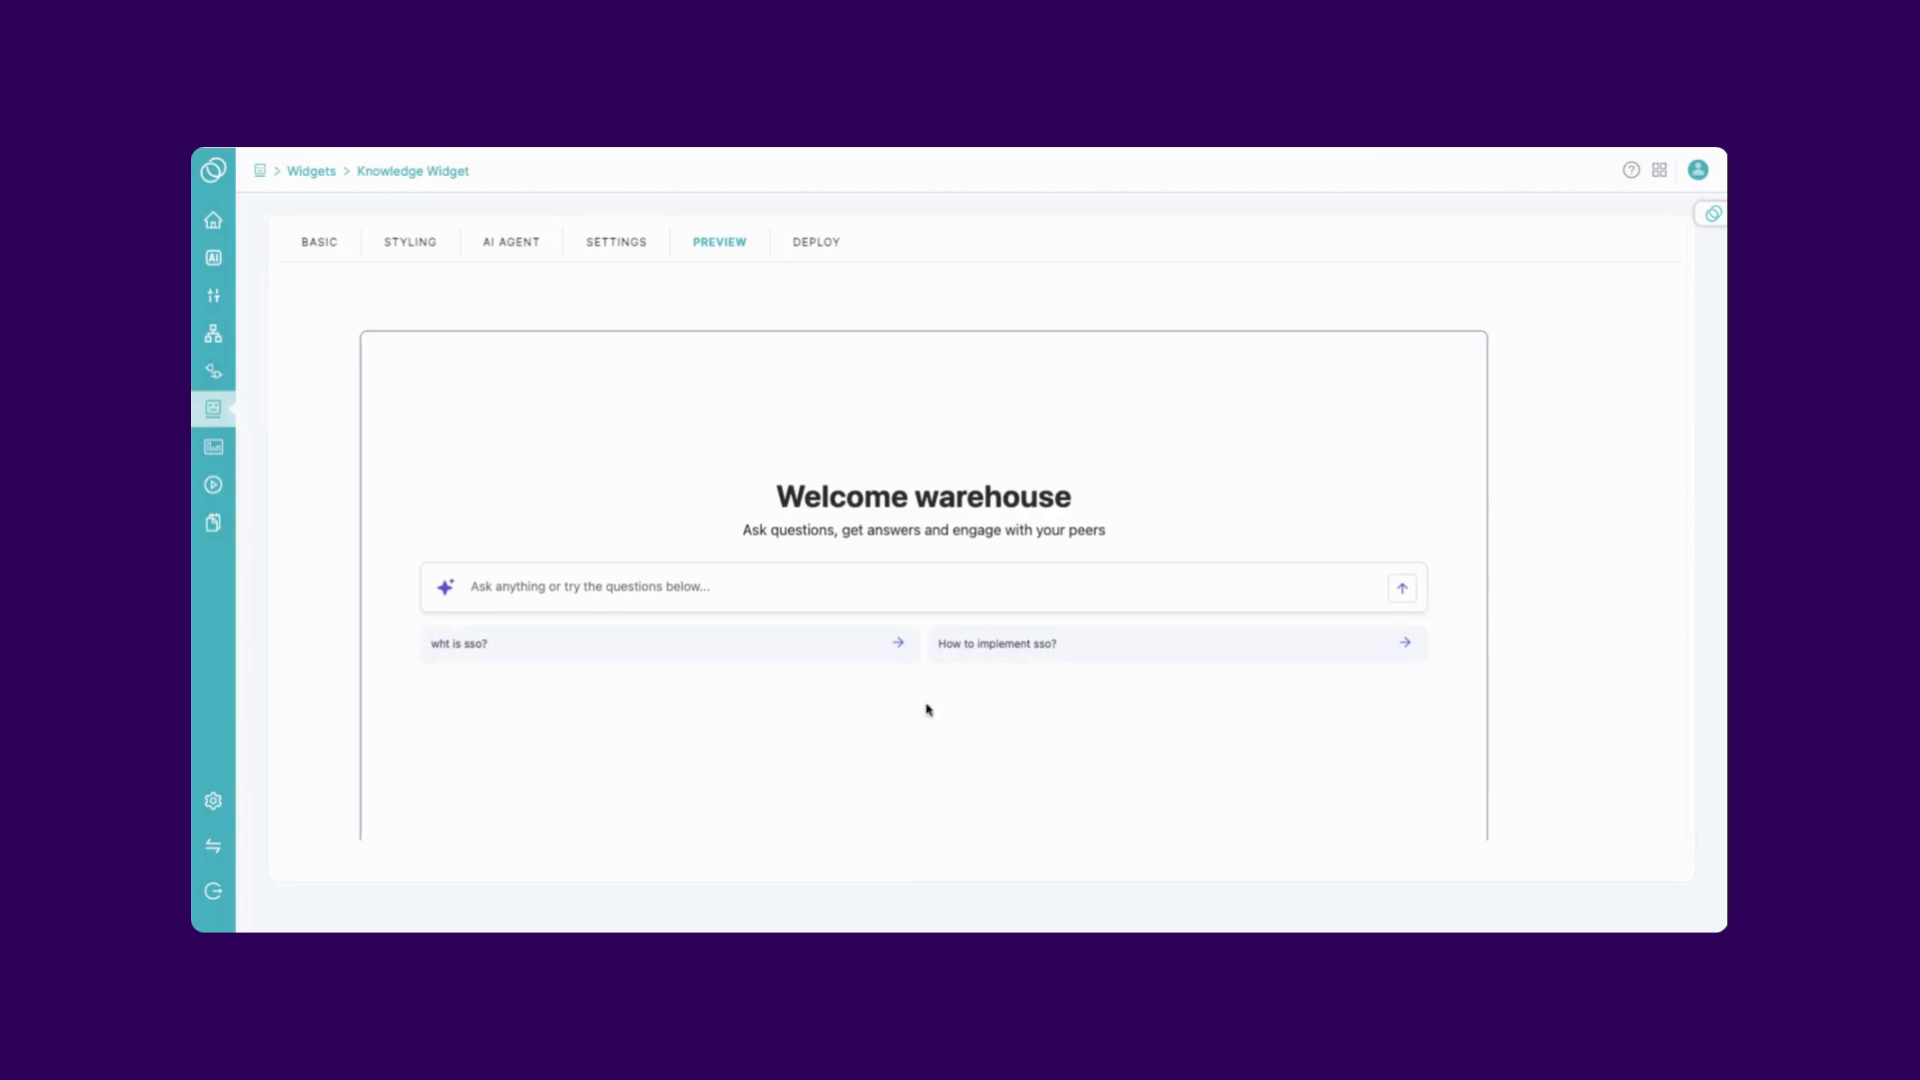This screenshot has width=1920, height=1080.
Task: Click the help question-mark icon
Action: (x=1632, y=170)
